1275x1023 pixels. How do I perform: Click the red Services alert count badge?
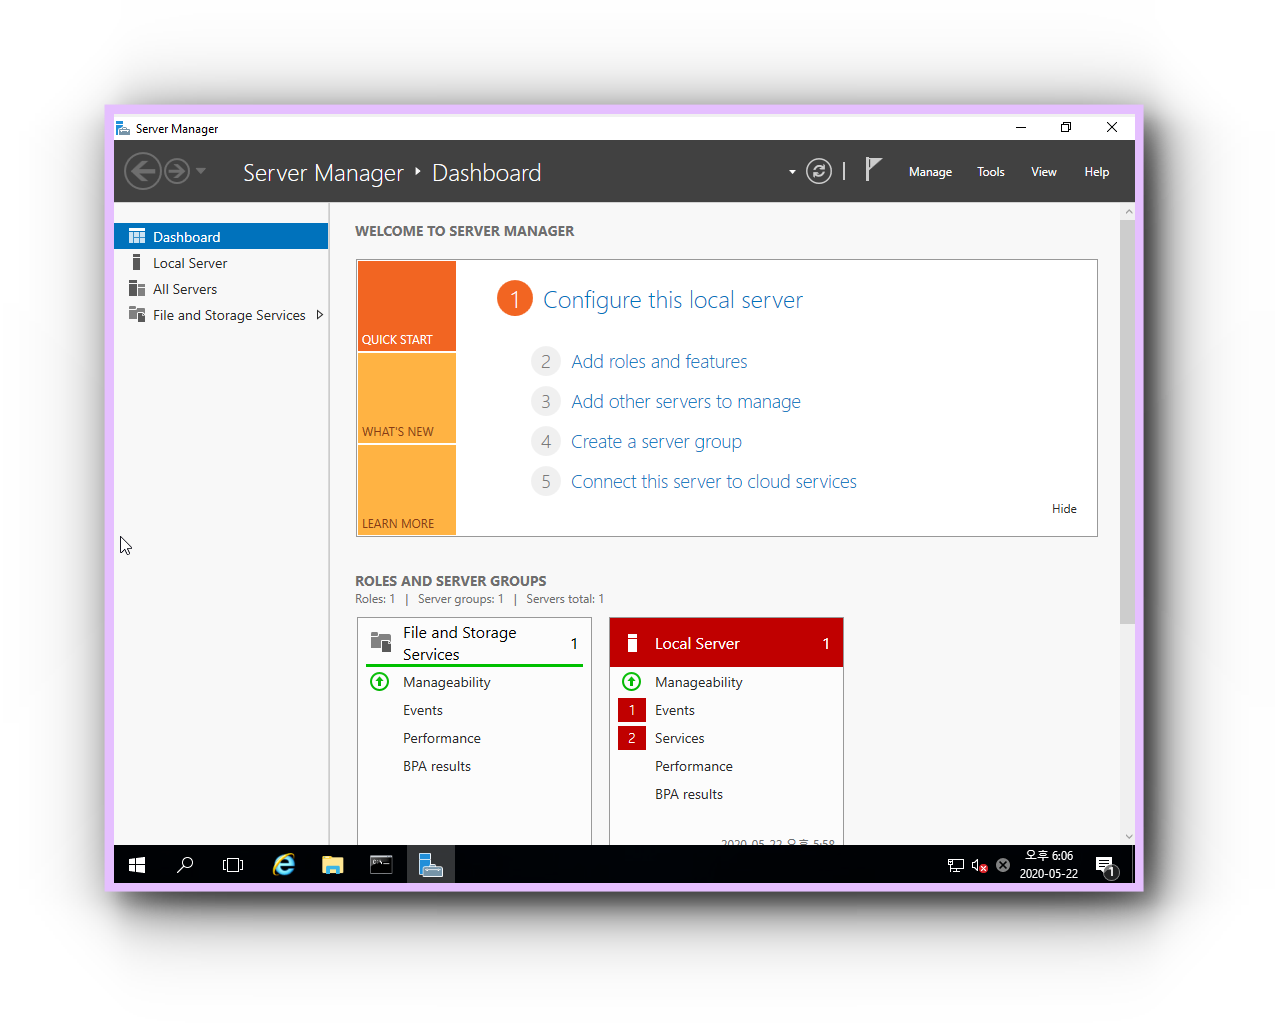632,738
